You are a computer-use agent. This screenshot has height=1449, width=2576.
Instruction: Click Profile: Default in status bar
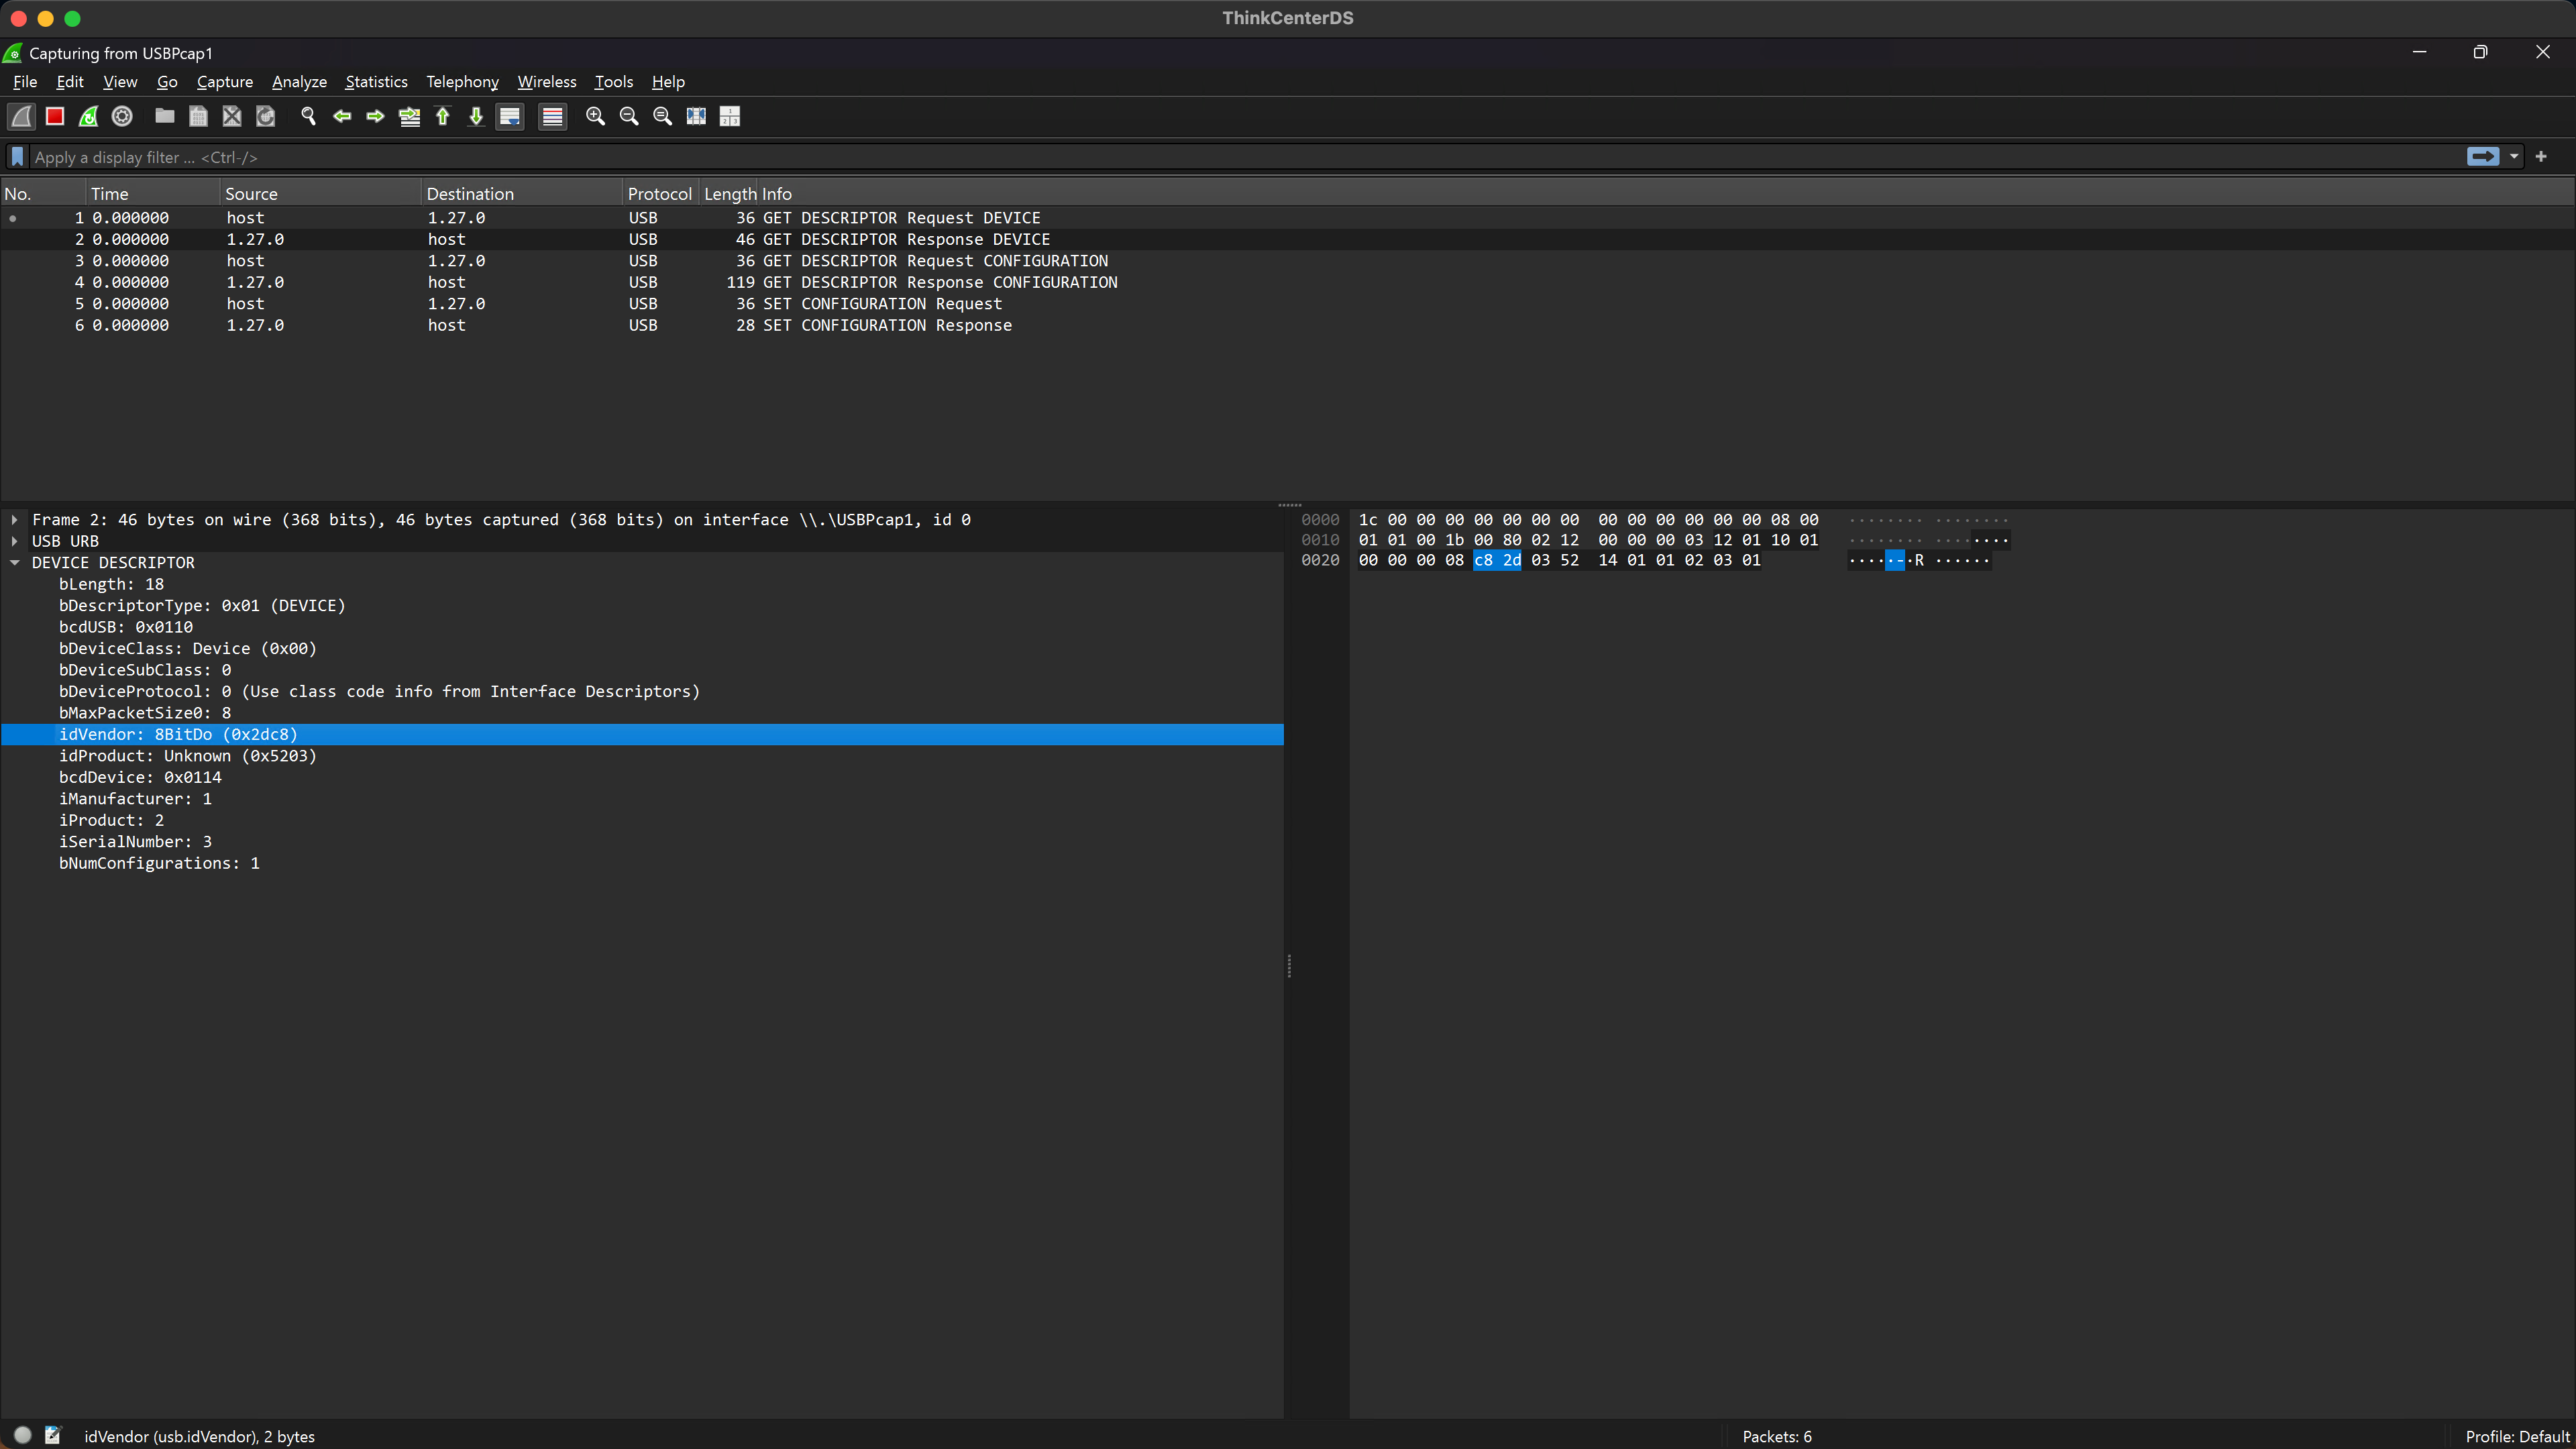coord(2516,1436)
